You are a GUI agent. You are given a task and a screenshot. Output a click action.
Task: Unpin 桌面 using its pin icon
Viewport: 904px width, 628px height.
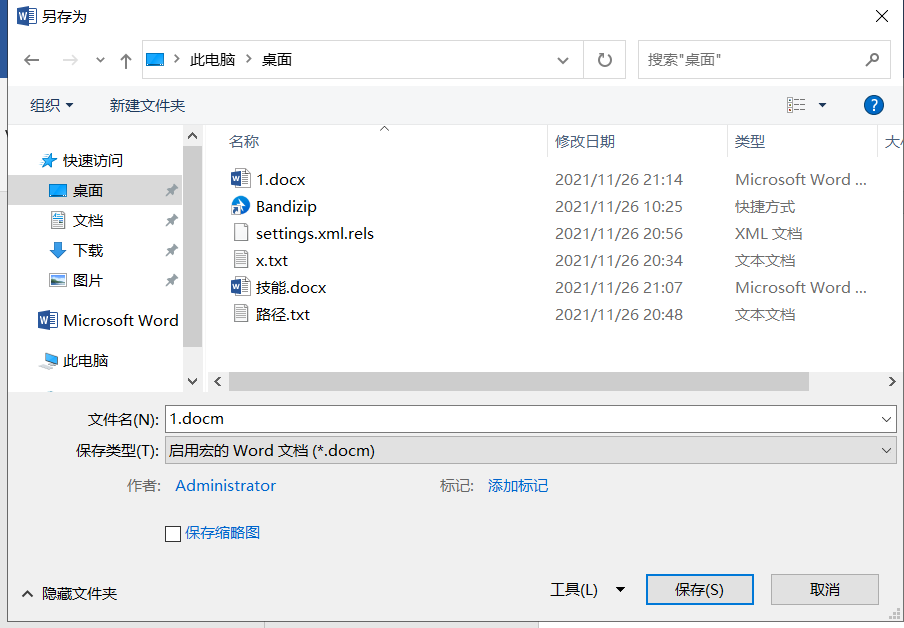pos(171,190)
